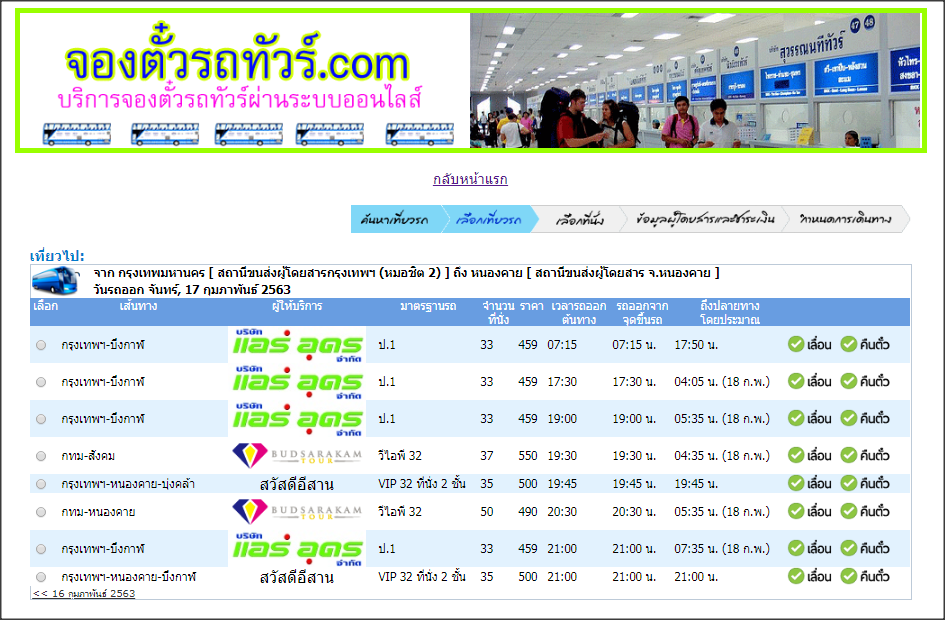Click เลื่อน checkmark icon in กทม-หนองคาย row
The image size is (945, 620).
pyautogui.click(x=796, y=511)
